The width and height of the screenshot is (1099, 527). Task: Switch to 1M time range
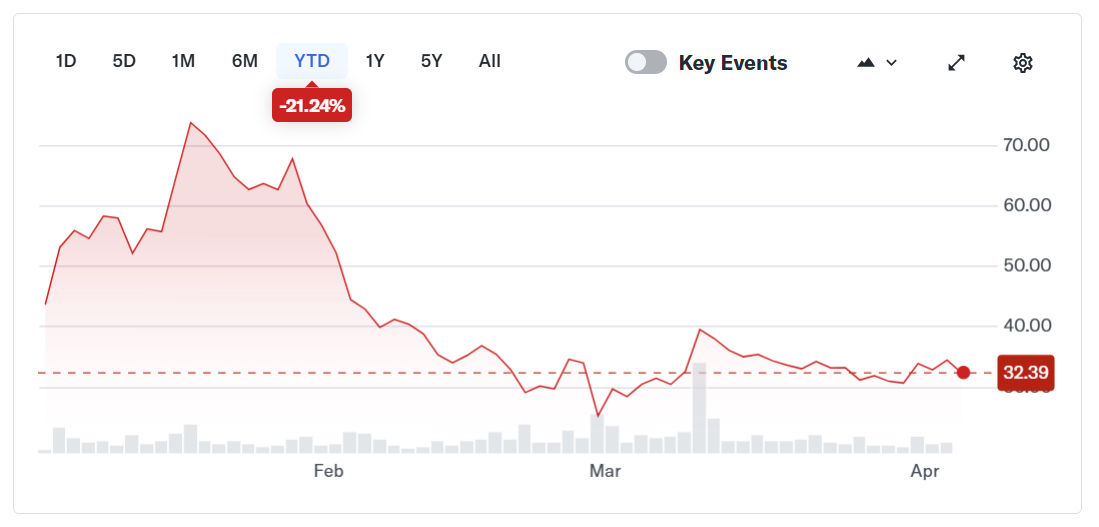click(183, 61)
